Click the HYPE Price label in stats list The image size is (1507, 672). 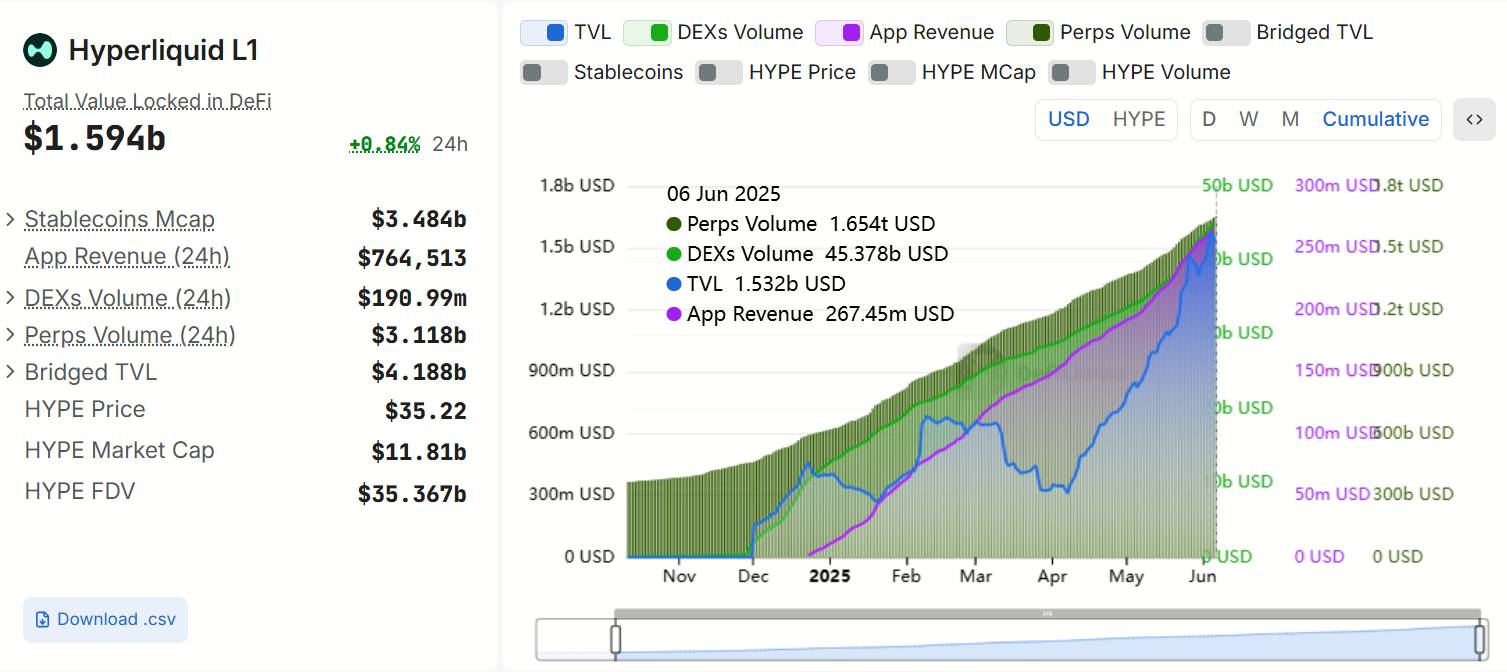click(x=85, y=409)
